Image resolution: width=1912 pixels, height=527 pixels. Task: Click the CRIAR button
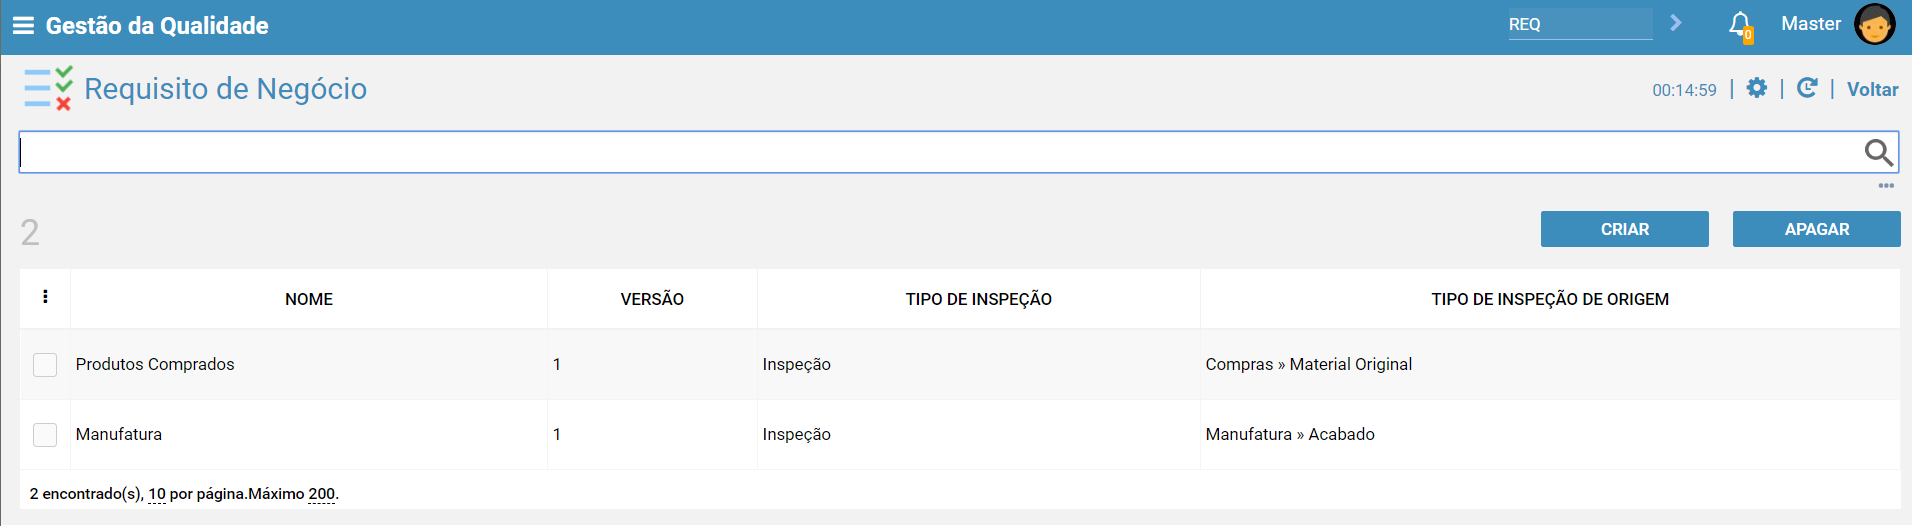click(1624, 229)
